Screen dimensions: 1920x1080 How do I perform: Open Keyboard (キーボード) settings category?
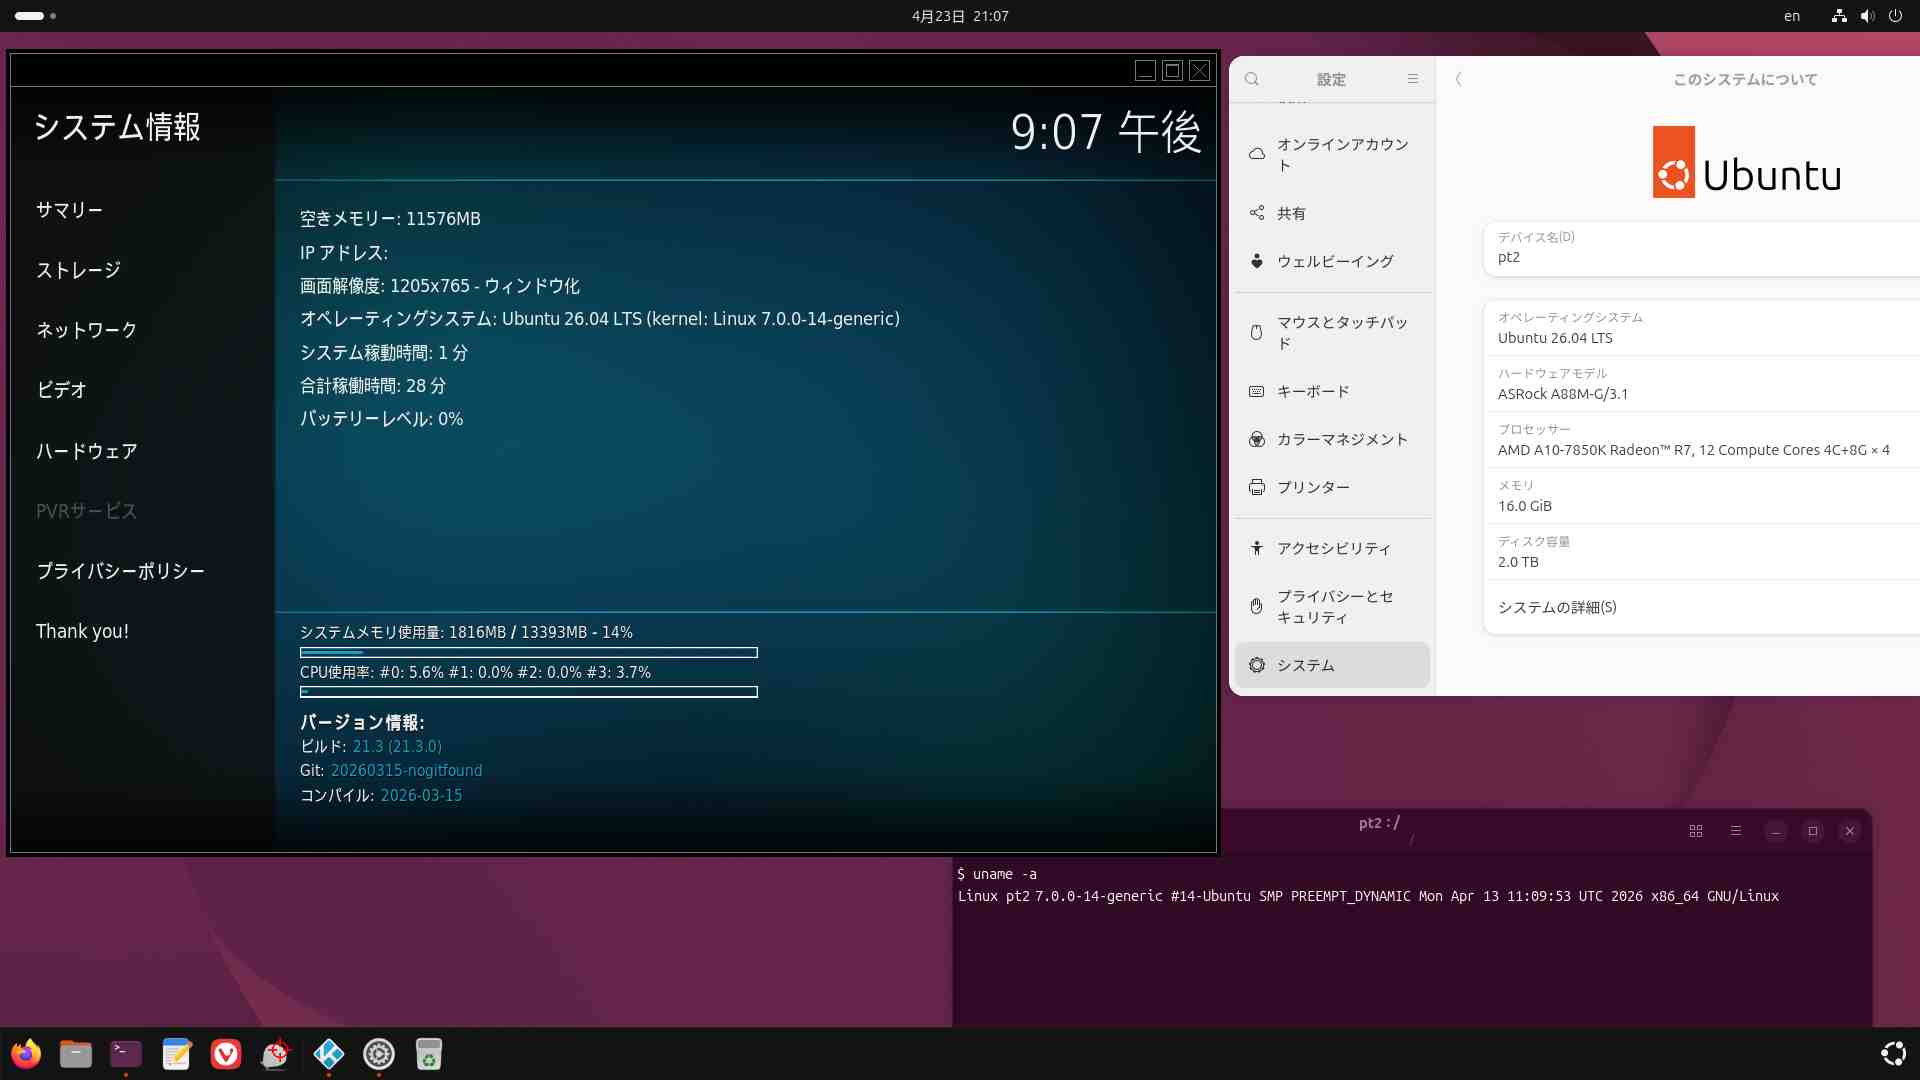pyautogui.click(x=1313, y=391)
